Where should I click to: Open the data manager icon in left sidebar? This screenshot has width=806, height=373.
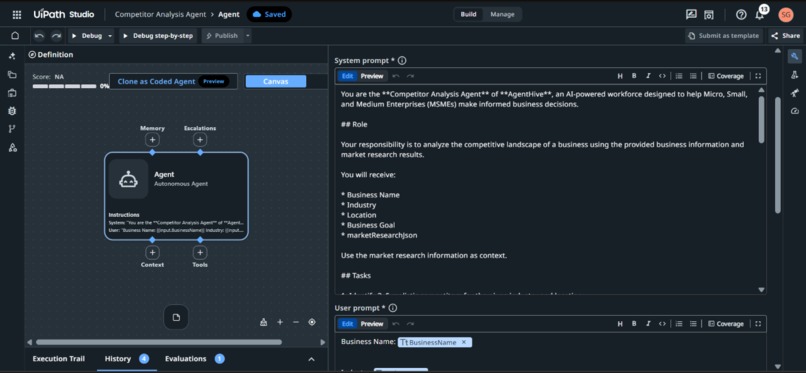click(12, 93)
